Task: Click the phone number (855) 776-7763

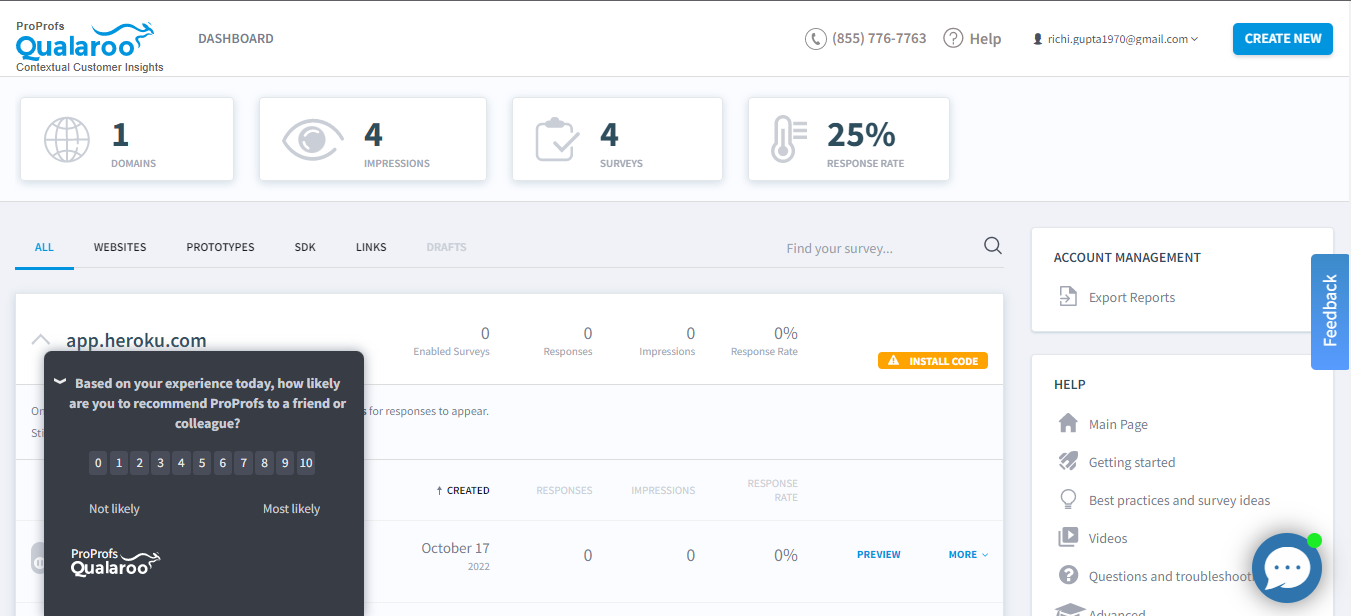Action: click(x=880, y=38)
